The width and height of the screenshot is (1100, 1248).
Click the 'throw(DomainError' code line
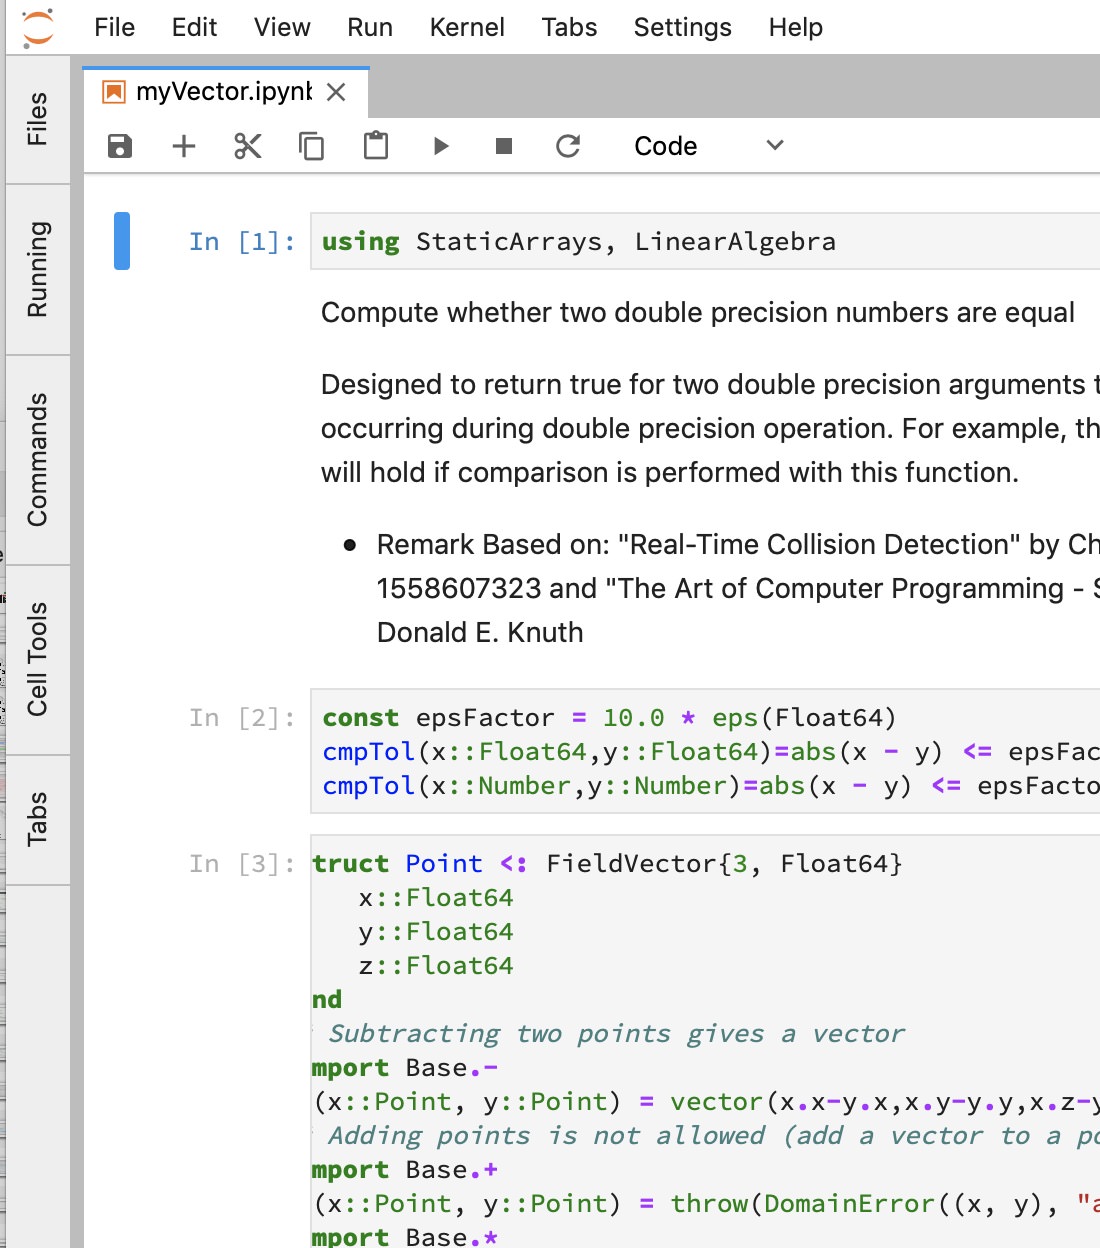pyautogui.click(x=707, y=1203)
